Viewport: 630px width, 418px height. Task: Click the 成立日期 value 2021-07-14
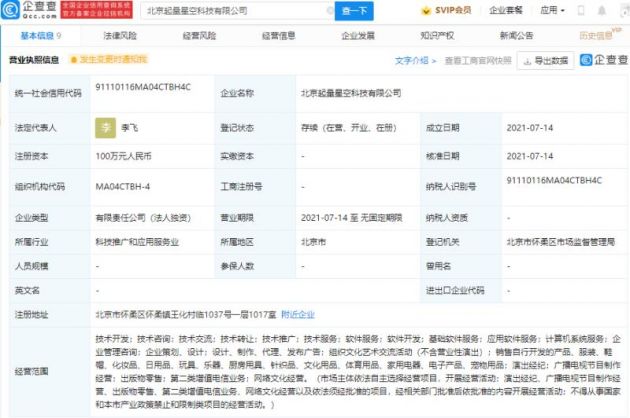530,128
